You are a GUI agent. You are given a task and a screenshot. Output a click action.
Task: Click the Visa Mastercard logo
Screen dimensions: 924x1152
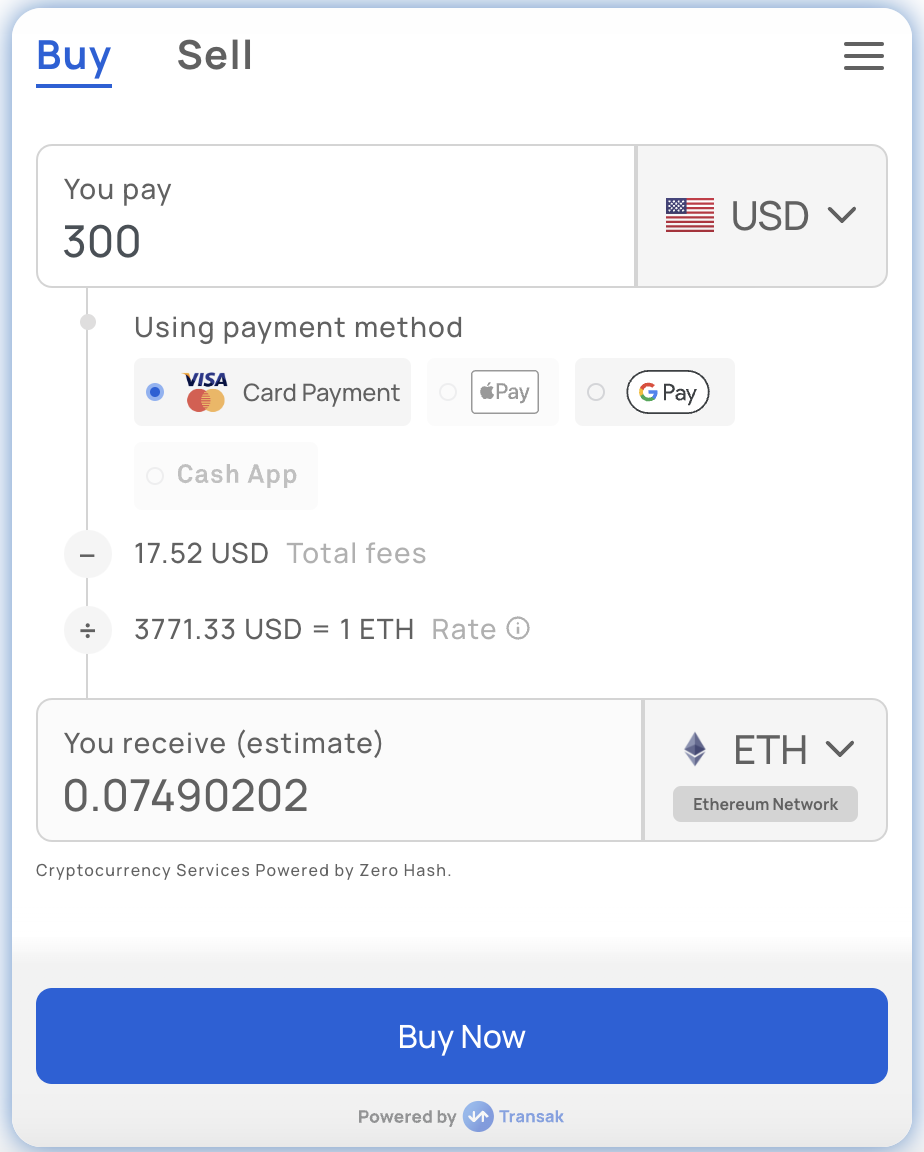pos(206,392)
